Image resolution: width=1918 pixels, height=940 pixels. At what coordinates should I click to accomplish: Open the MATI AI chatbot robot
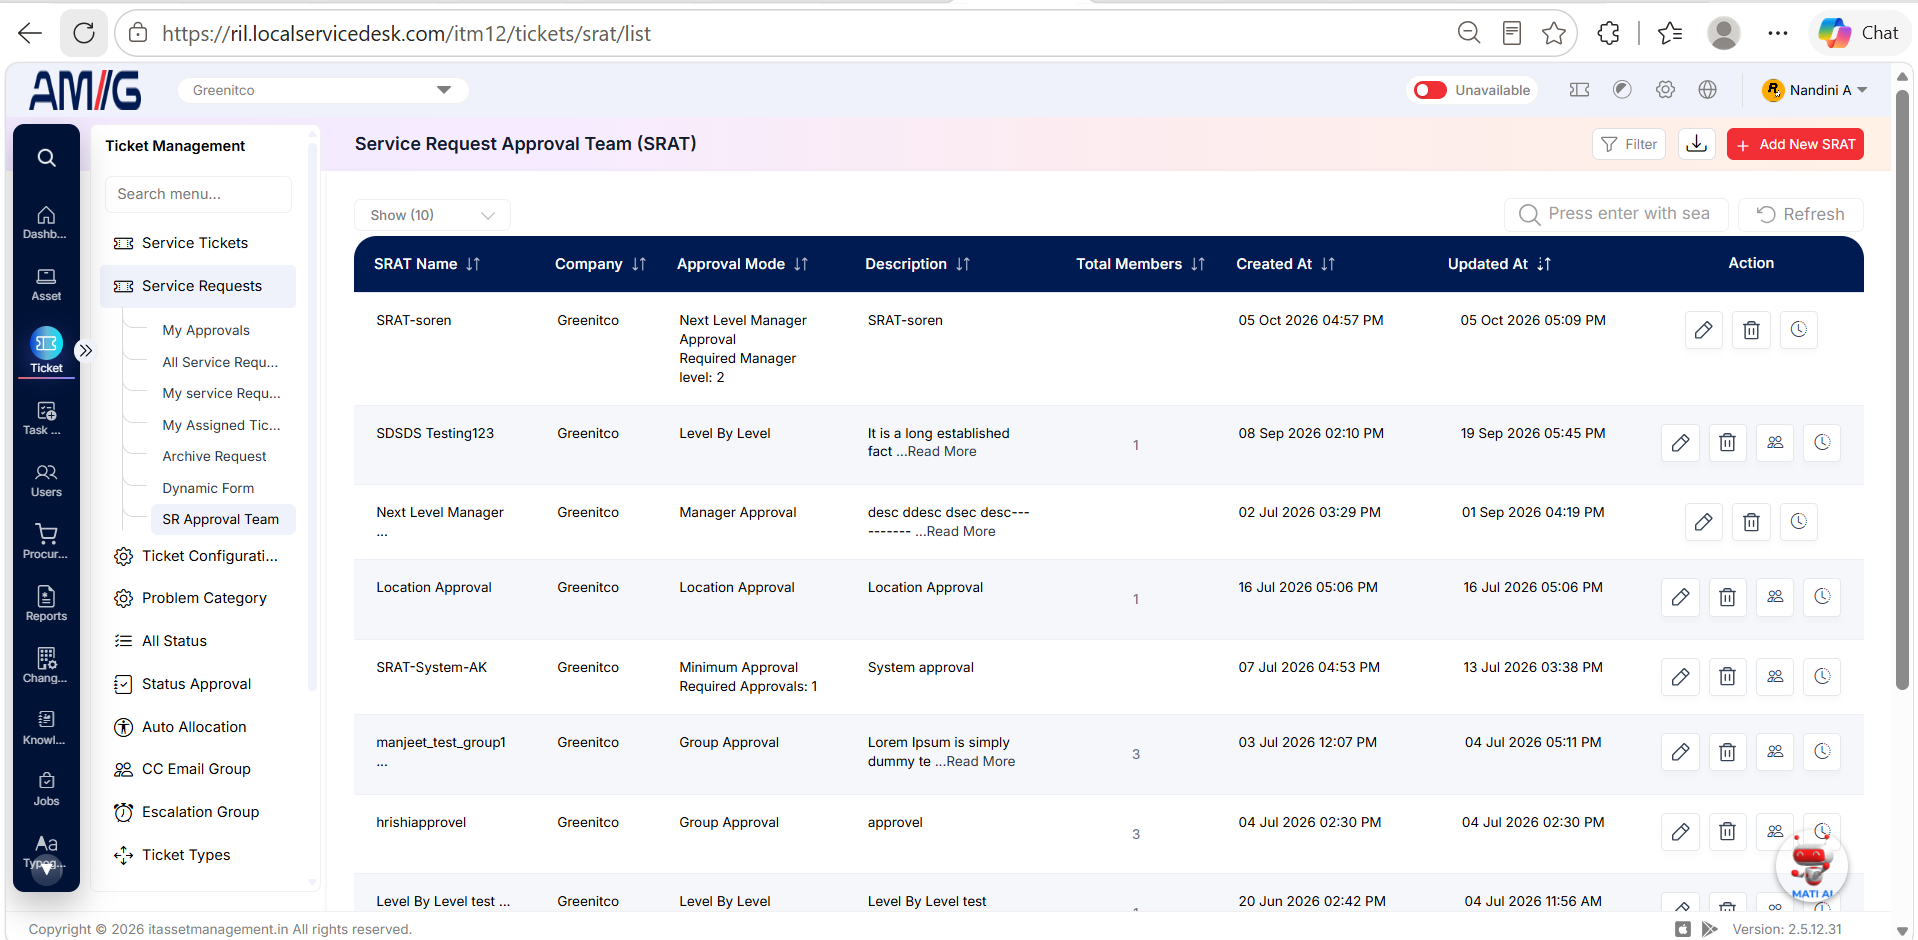[1812, 866]
